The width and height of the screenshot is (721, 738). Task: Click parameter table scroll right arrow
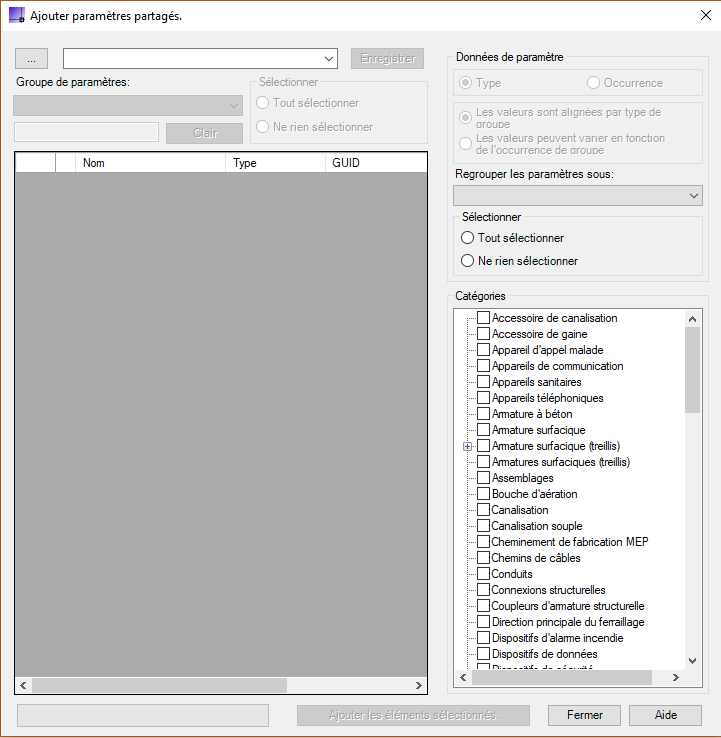(x=419, y=685)
